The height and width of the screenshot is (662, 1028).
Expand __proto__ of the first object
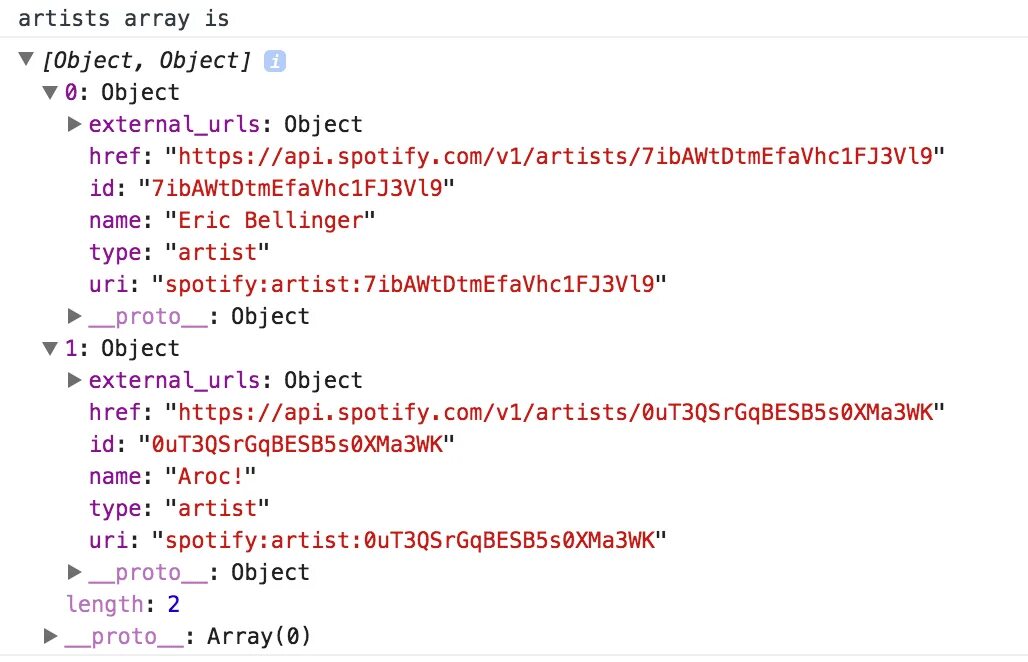(74, 316)
